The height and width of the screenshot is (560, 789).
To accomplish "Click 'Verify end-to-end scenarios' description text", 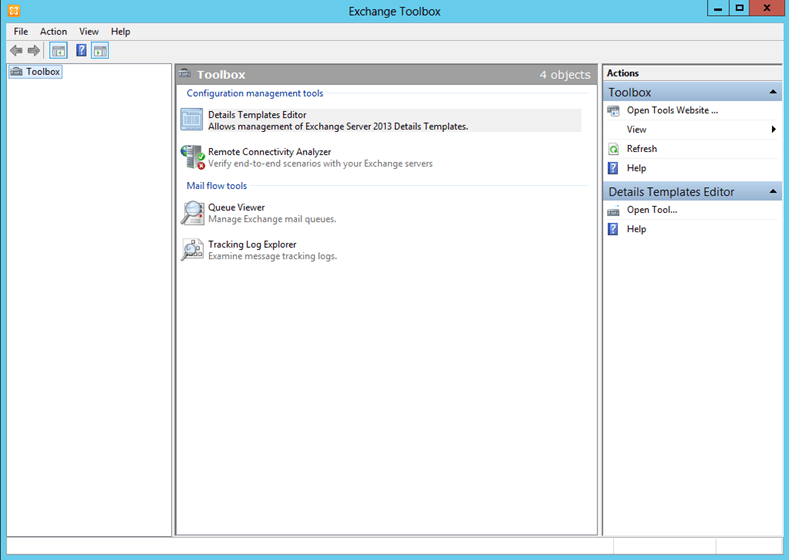I will click(321, 164).
